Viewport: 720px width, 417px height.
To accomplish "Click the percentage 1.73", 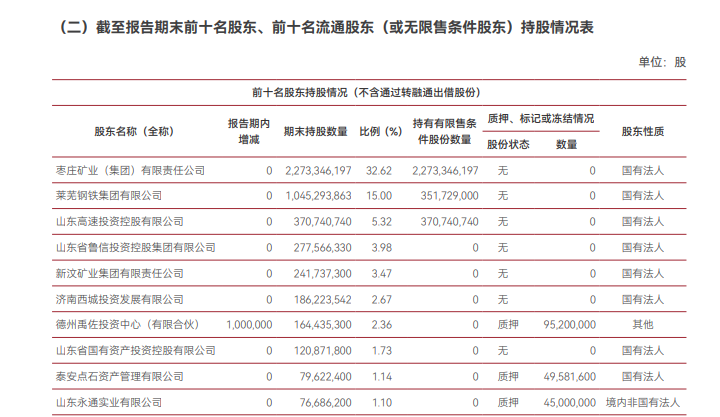I will point(382,351).
